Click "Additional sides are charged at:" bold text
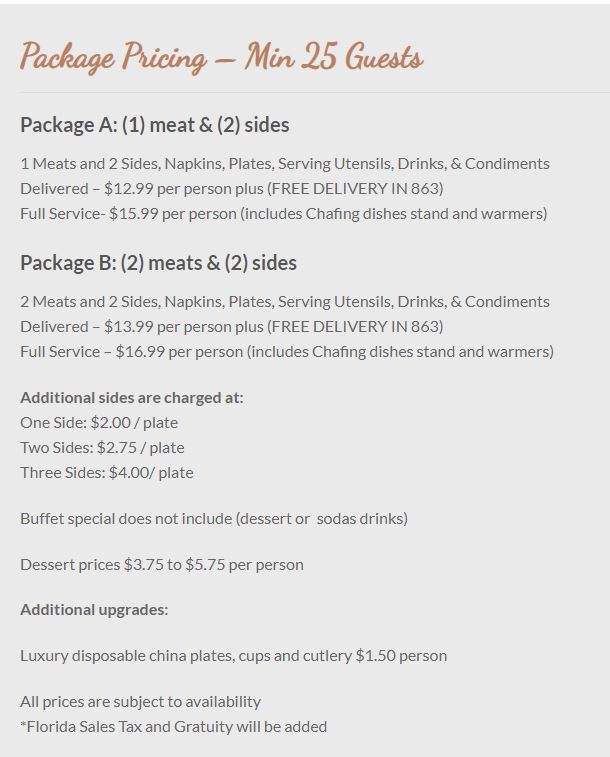Viewport: 610px width, 757px height. pos(131,397)
